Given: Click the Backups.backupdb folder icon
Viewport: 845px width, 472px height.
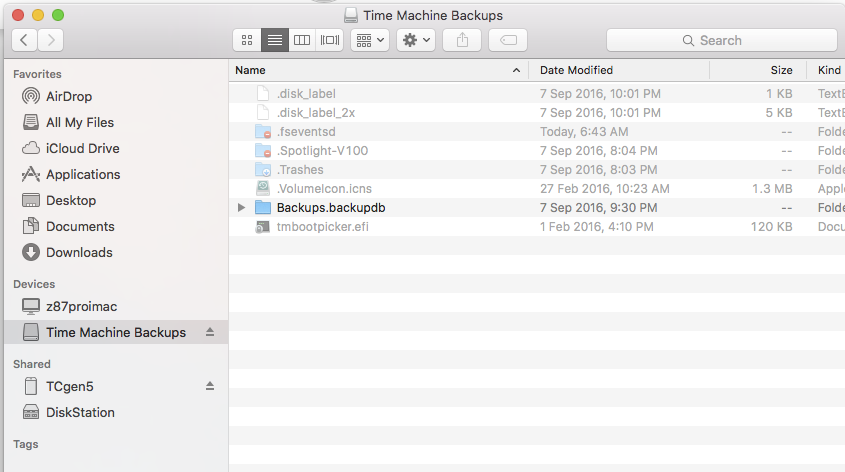Looking at the screenshot, I should pos(263,207).
